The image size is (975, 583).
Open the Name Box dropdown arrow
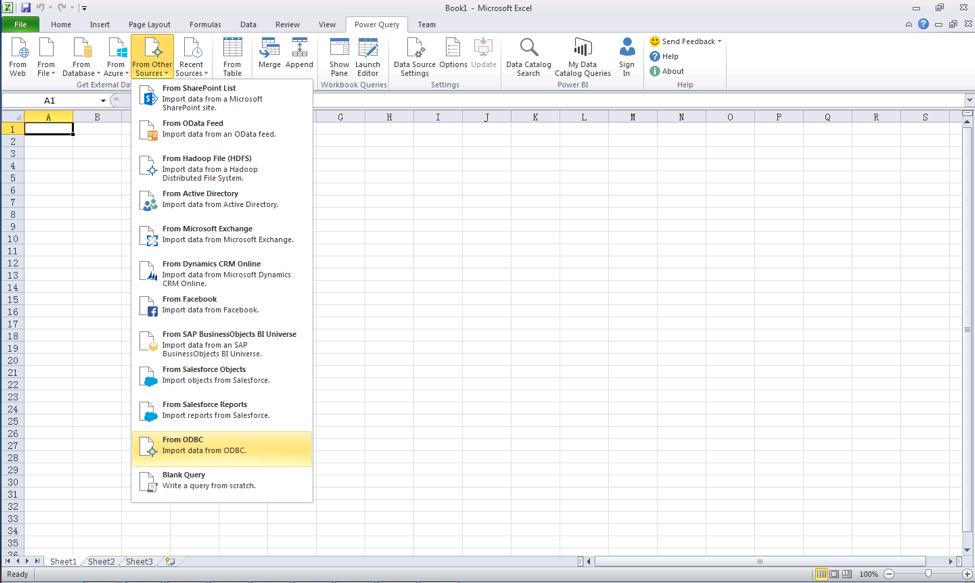pyautogui.click(x=103, y=101)
